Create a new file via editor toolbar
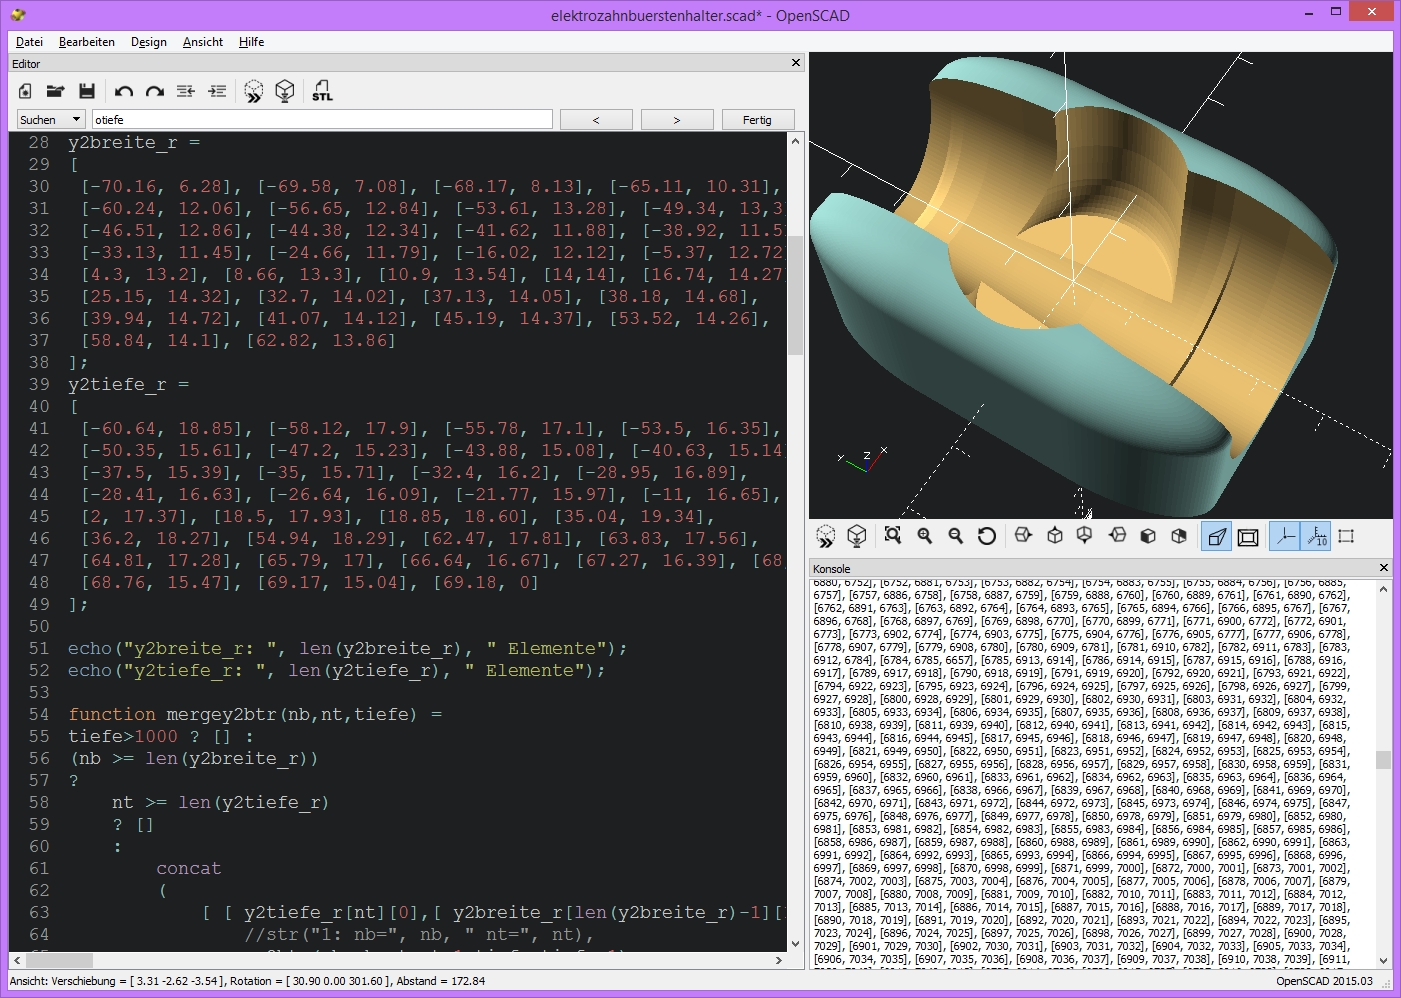 coord(25,91)
